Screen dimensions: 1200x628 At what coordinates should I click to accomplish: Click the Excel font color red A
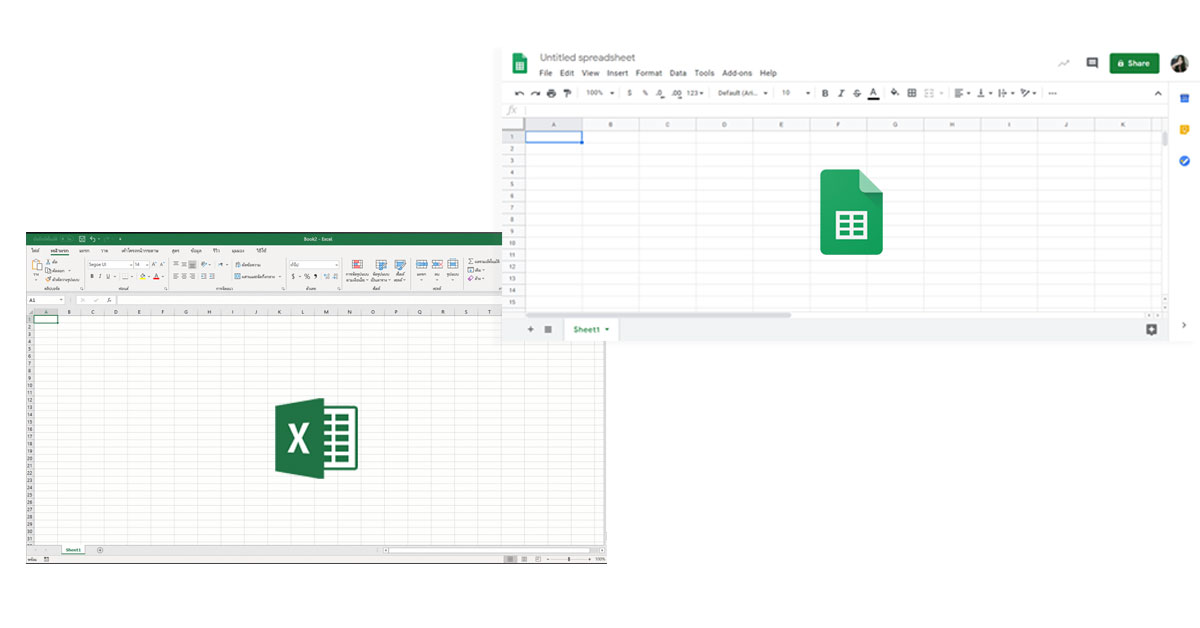(156, 277)
